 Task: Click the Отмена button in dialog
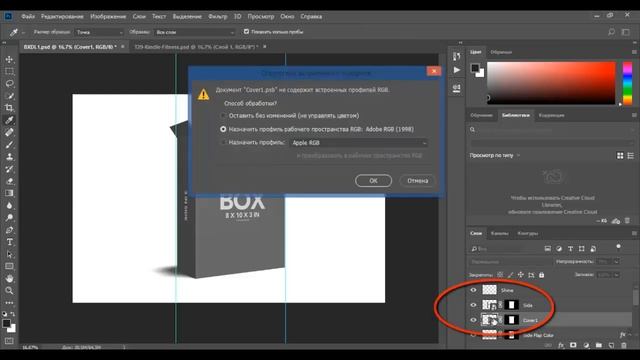417,180
